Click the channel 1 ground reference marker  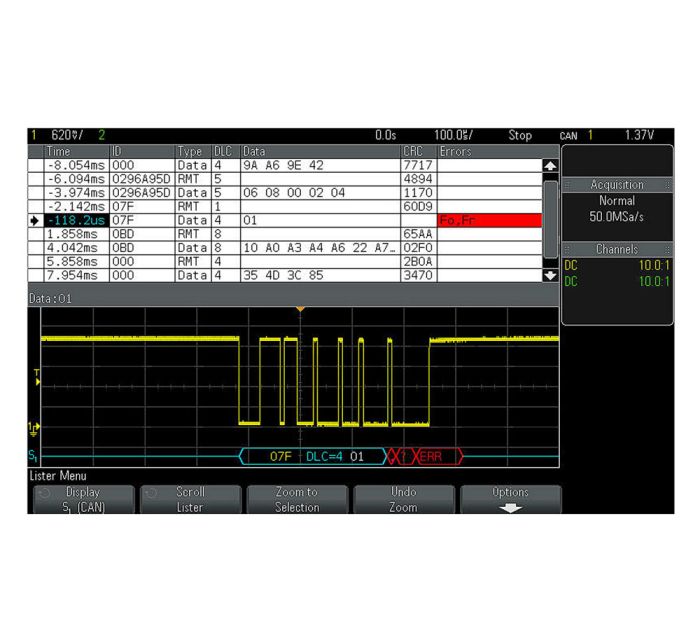click(34, 428)
